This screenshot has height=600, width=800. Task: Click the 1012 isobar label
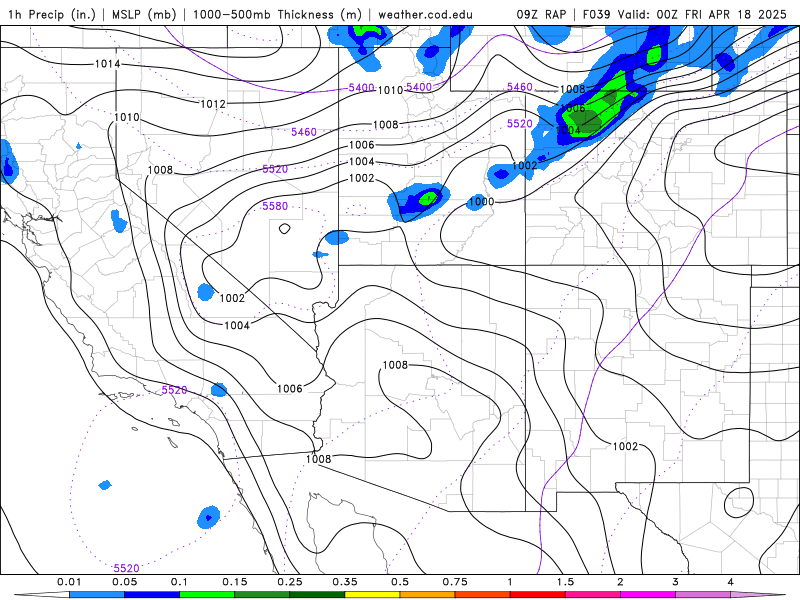coord(213,104)
